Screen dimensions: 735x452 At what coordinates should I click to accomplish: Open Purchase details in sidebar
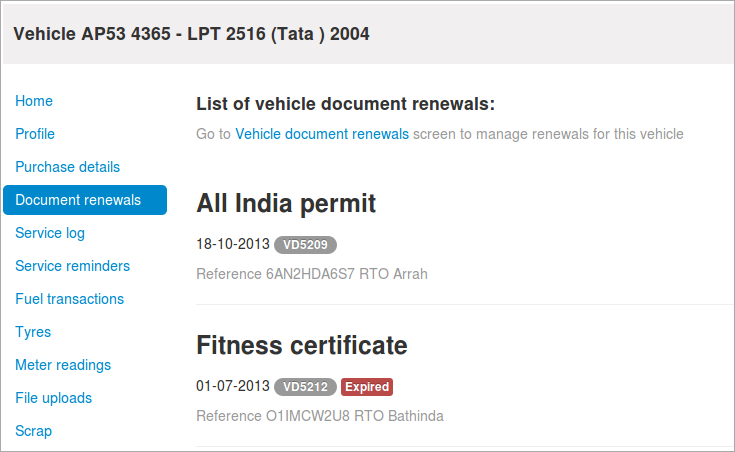pos(68,167)
